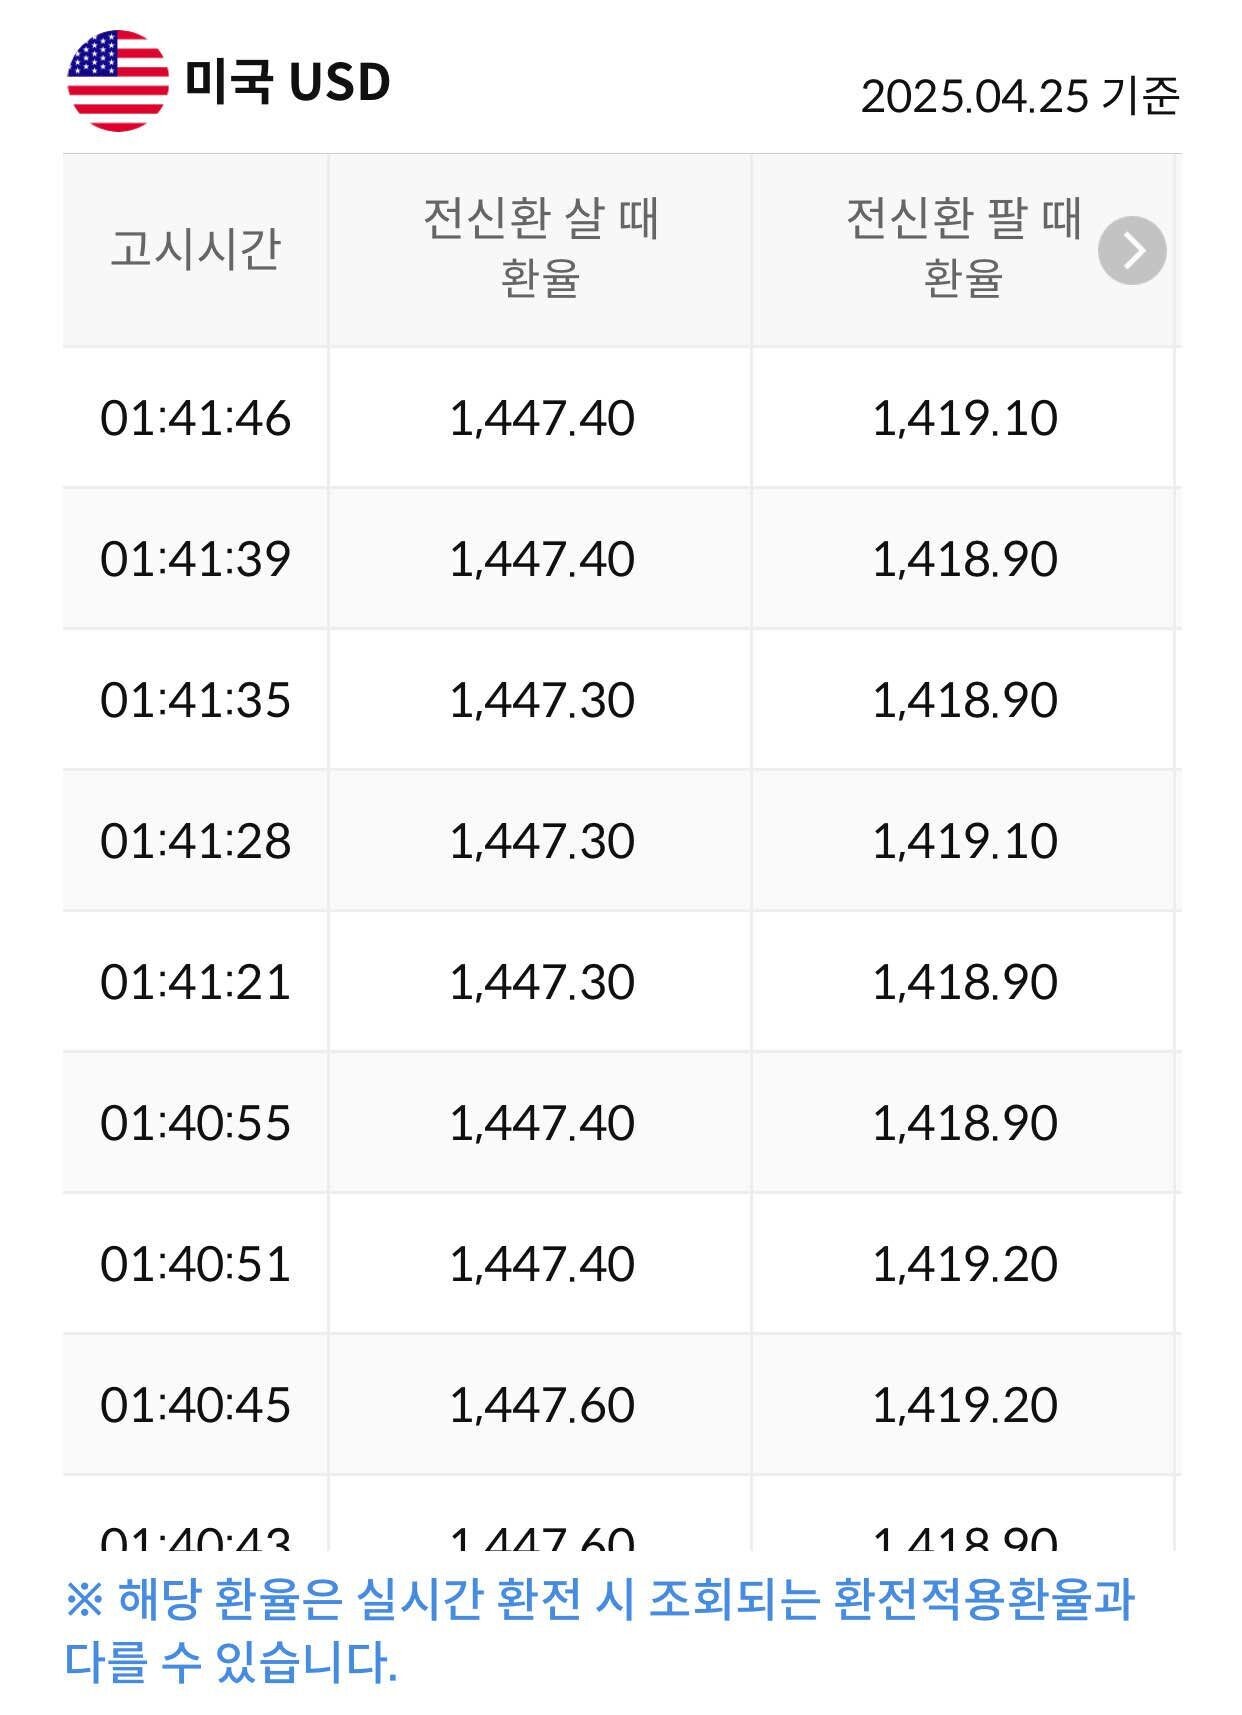Select the 01:41:46 time row

[195, 418]
